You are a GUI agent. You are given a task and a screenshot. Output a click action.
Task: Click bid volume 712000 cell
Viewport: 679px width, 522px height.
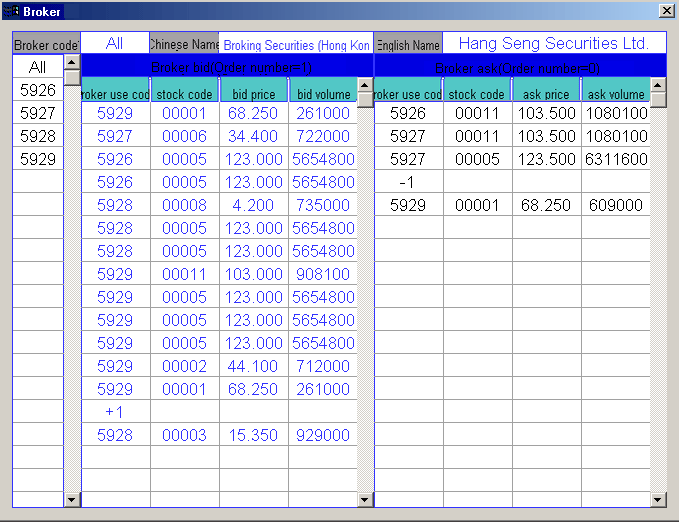(323, 366)
